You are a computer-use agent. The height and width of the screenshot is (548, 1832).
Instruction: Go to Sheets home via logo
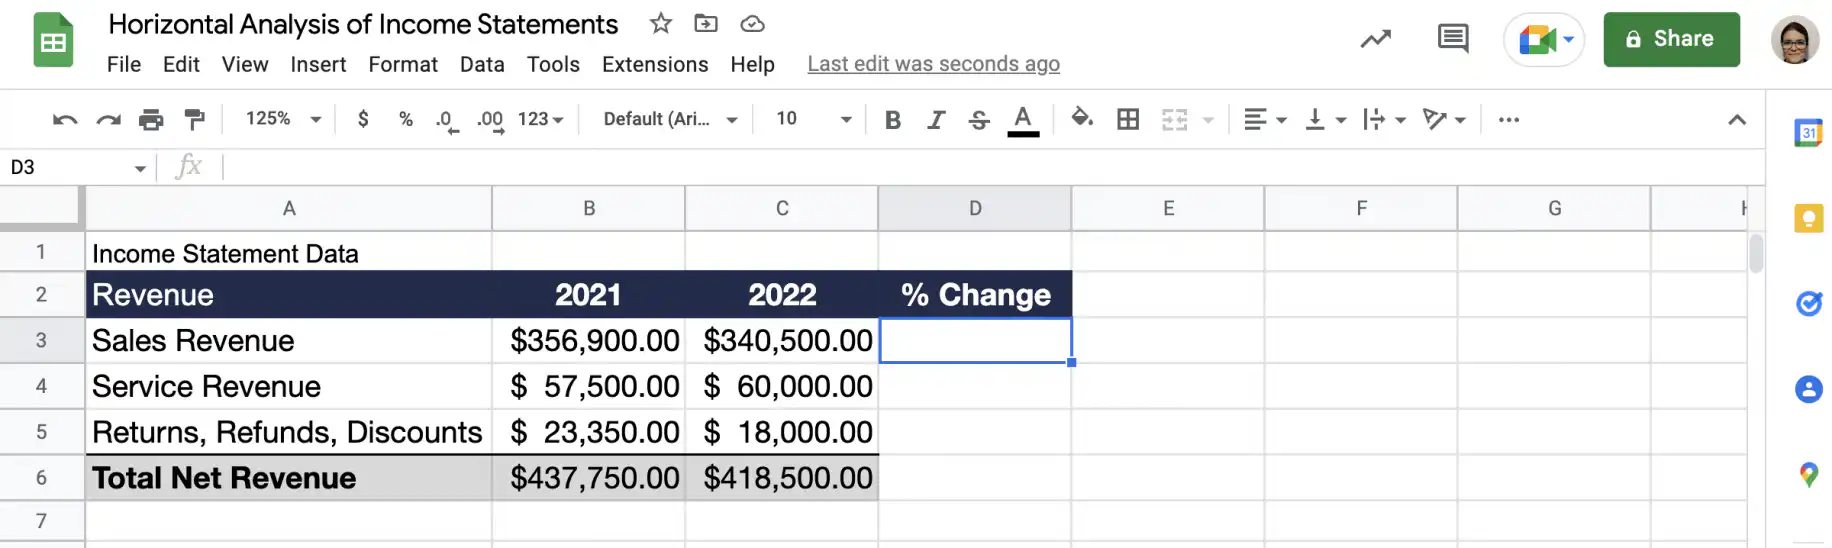coord(54,40)
